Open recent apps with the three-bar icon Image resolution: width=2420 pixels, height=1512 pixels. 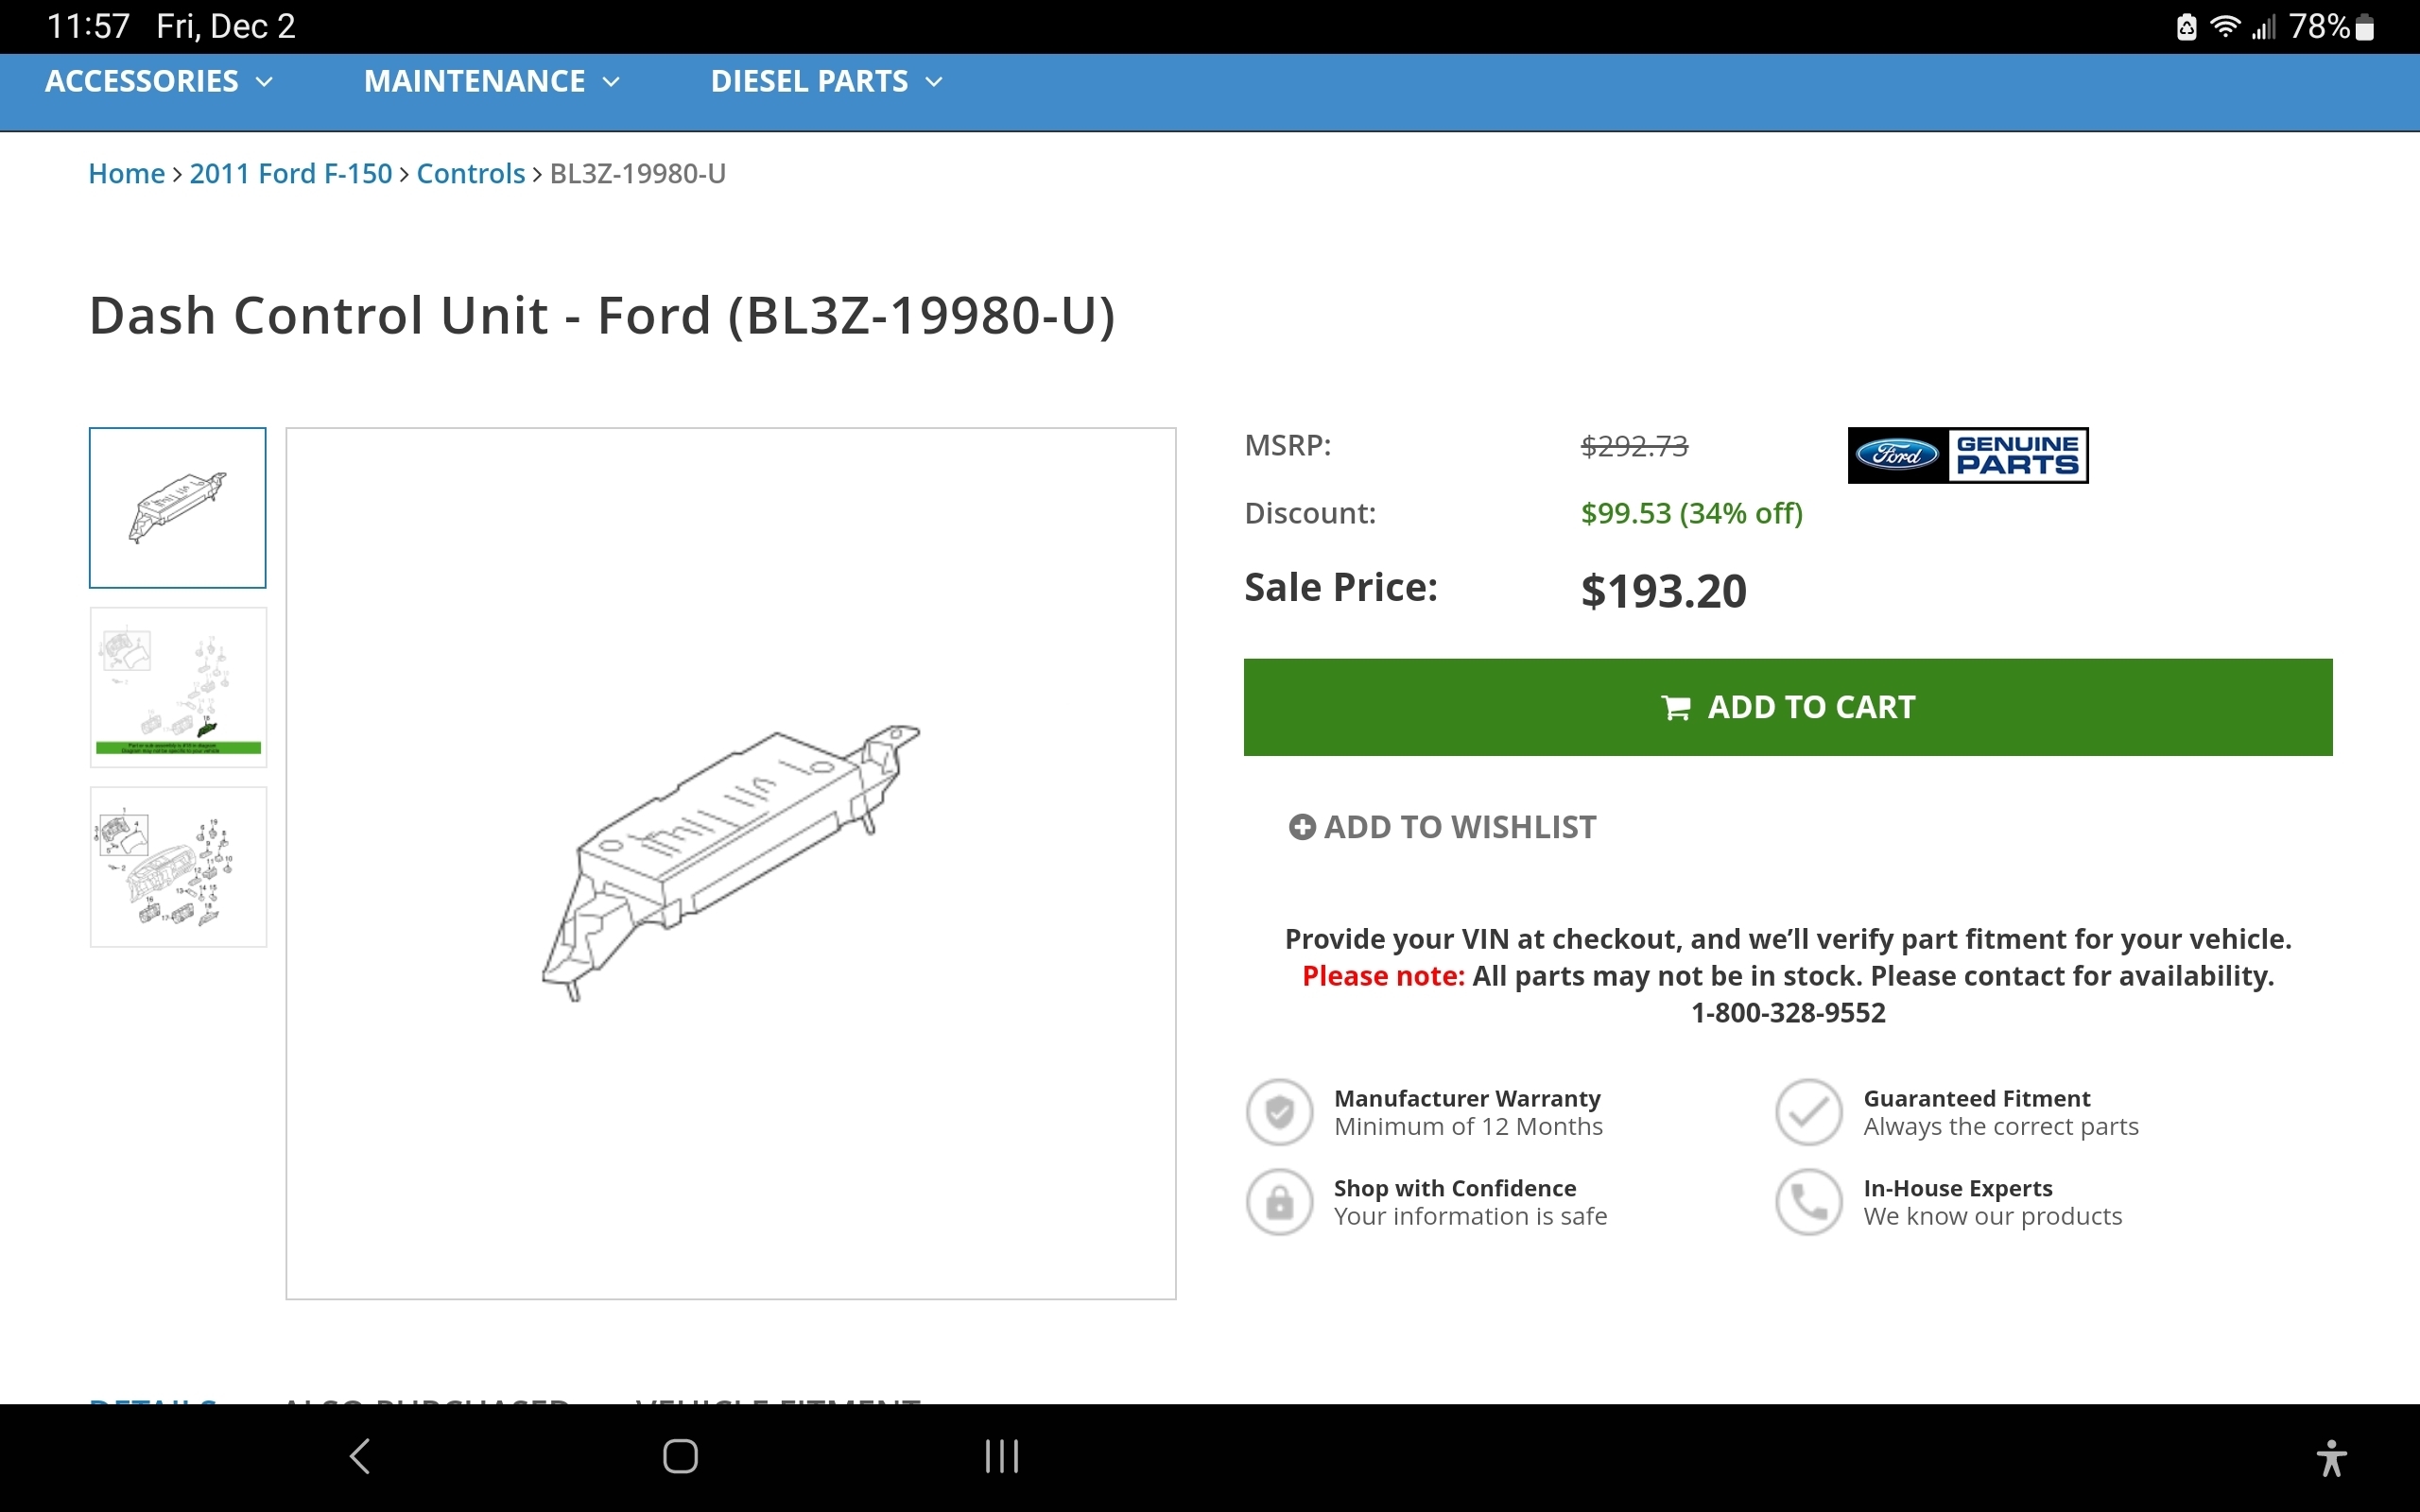(x=1001, y=1456)
